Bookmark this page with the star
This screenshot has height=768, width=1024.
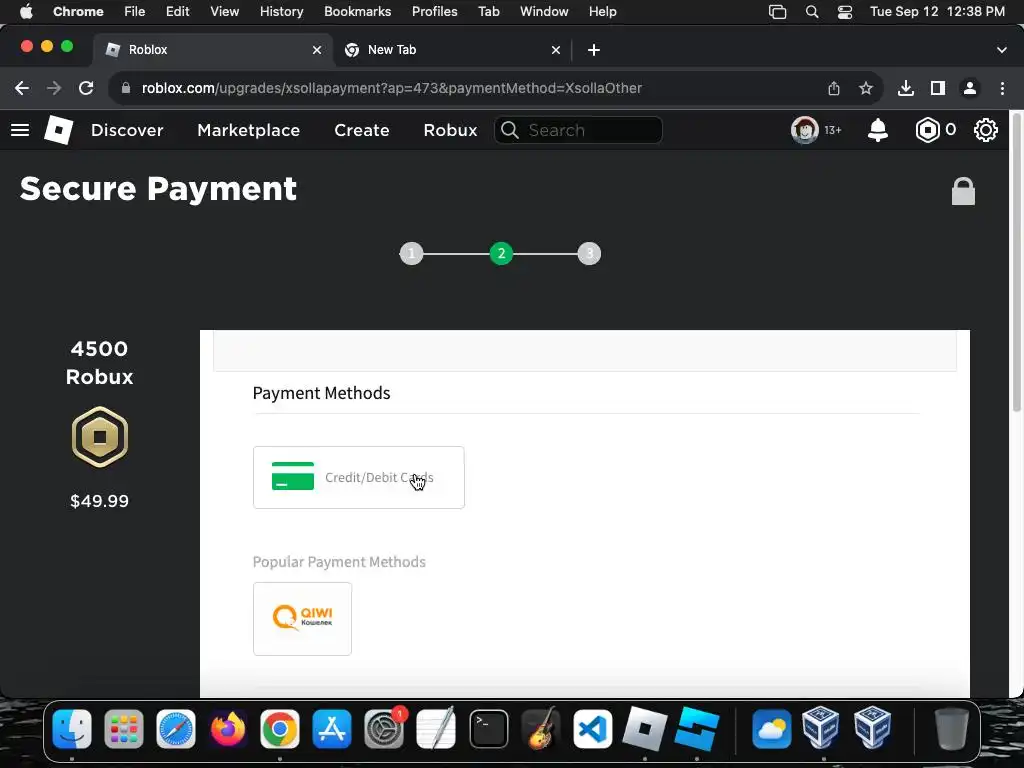866,88
